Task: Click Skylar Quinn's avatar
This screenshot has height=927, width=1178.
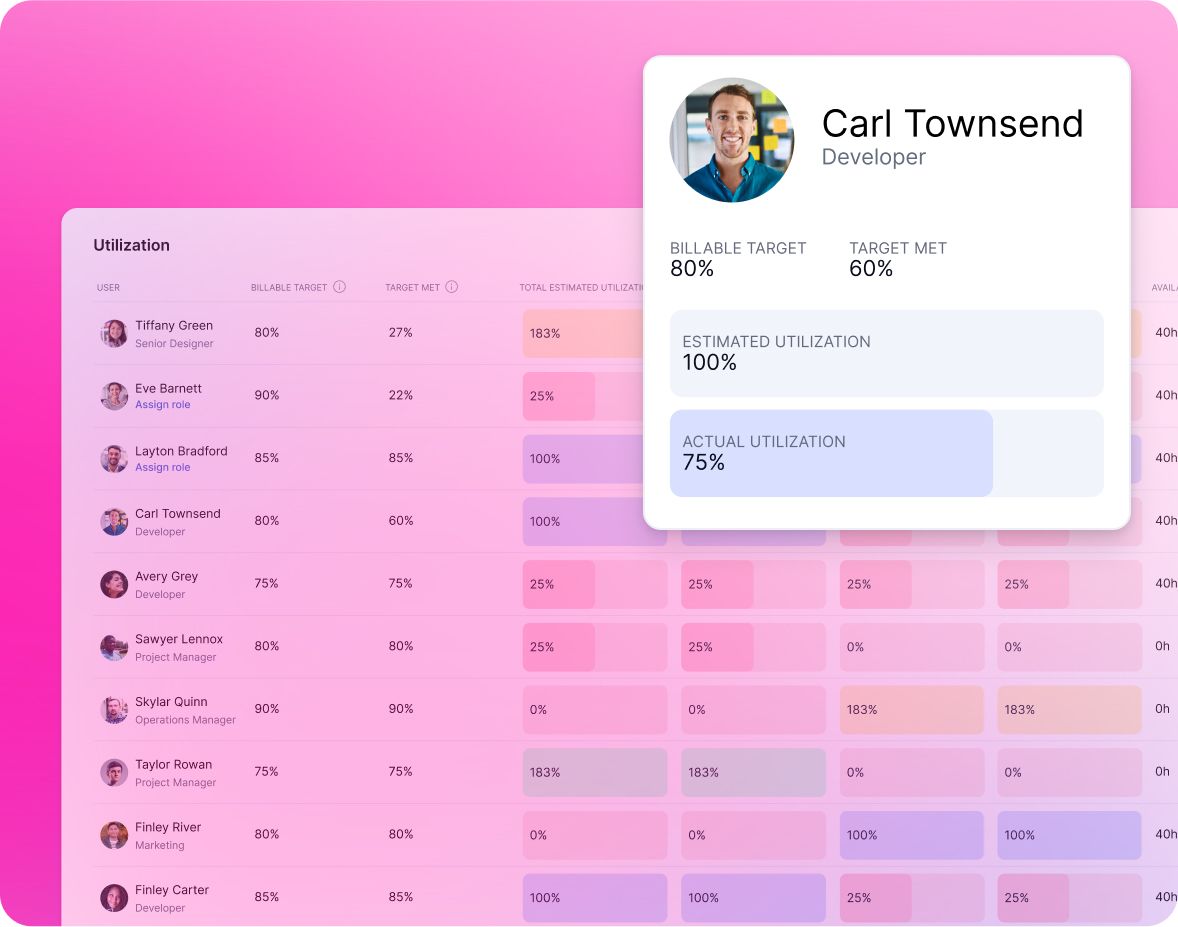Action: 114,709
